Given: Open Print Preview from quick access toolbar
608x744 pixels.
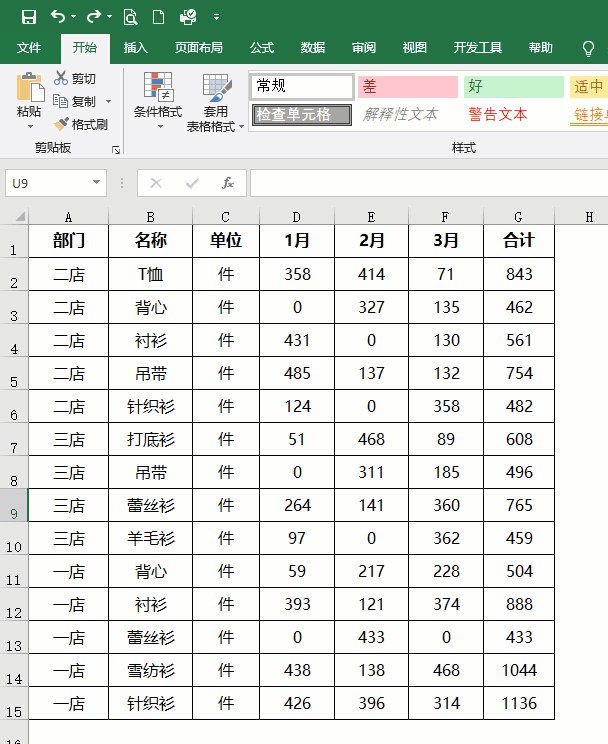Looking at the screenshot, I should coord(130,17).
